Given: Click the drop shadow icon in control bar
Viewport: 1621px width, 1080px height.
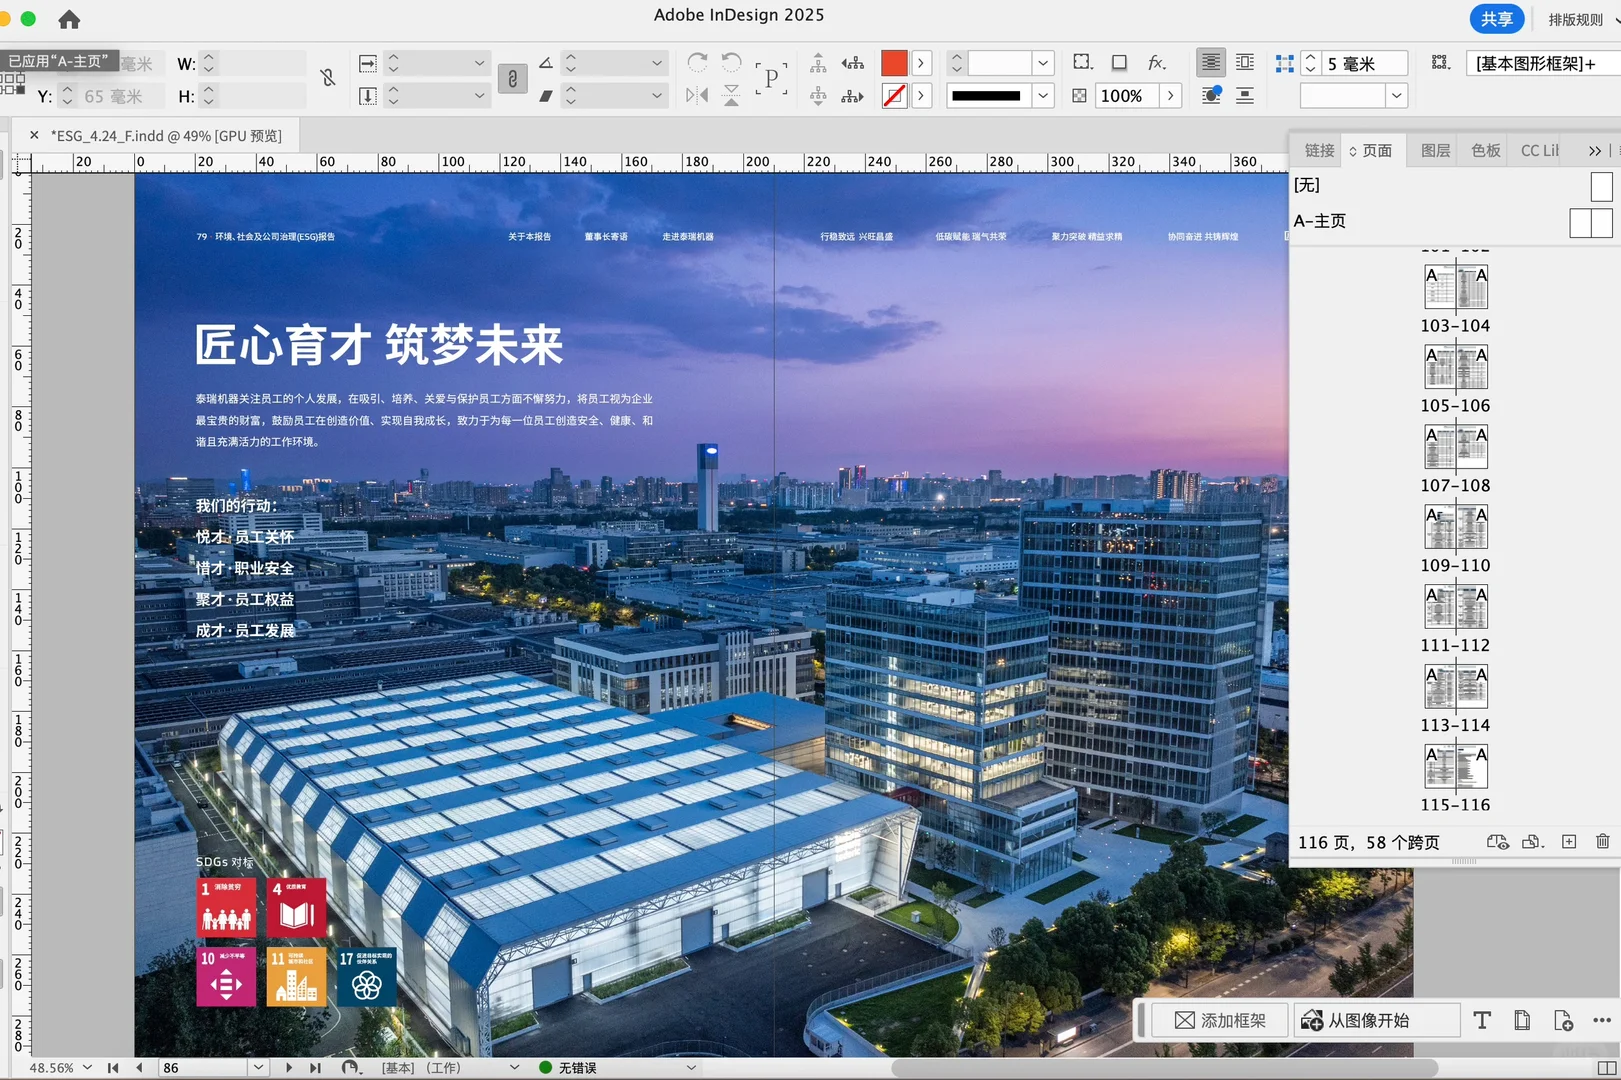Looking at the screenshot, I should pyautogui.click(x=1119, y=62).
